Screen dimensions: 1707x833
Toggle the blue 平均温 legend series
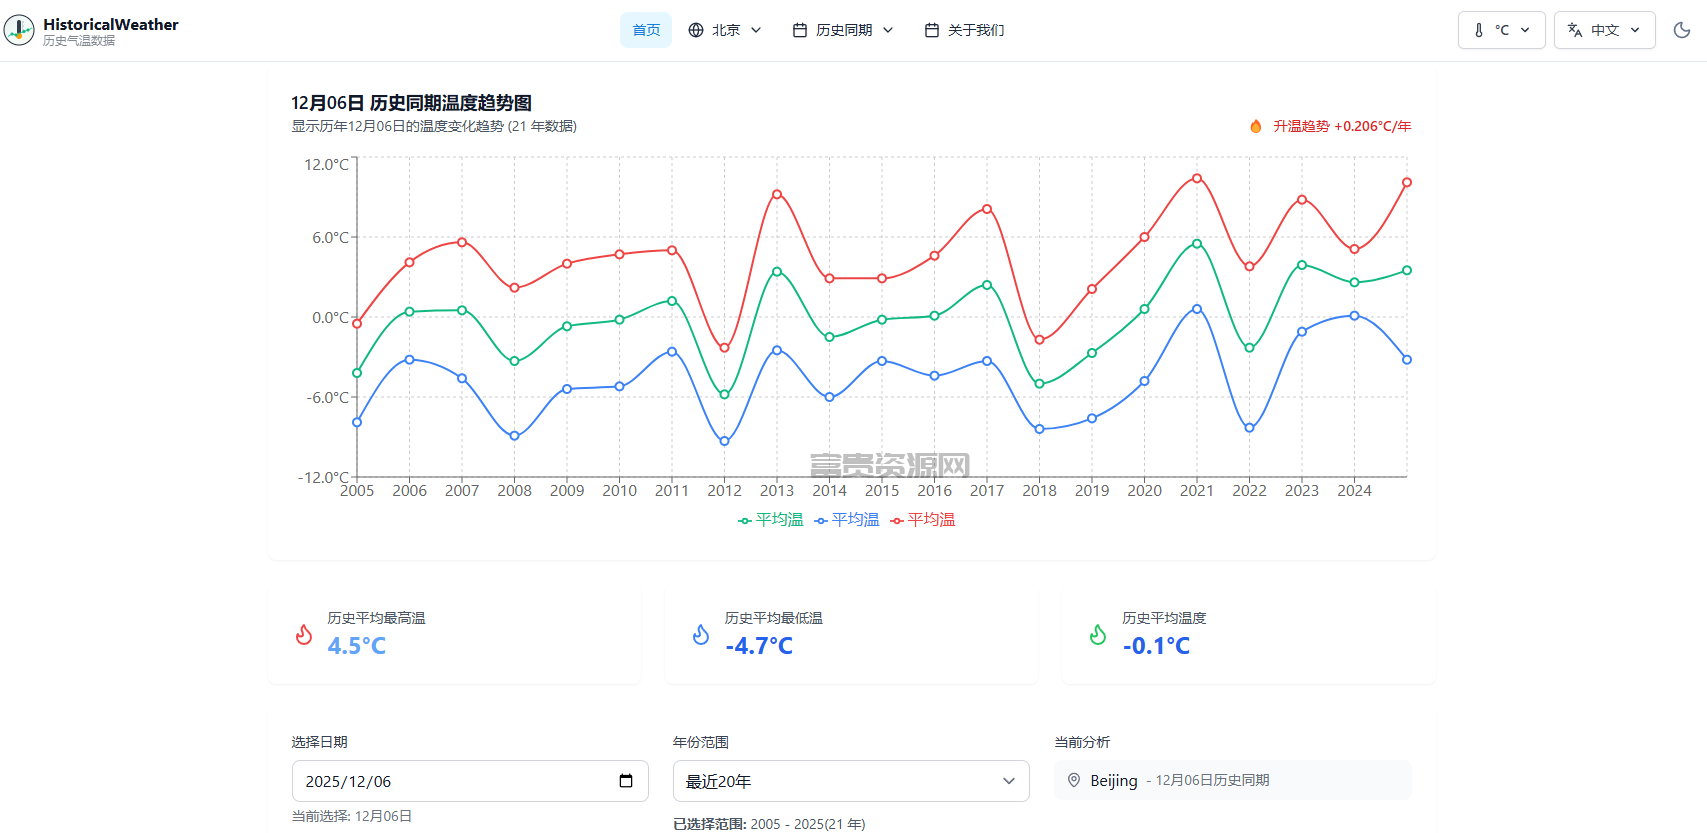point(847,520)
